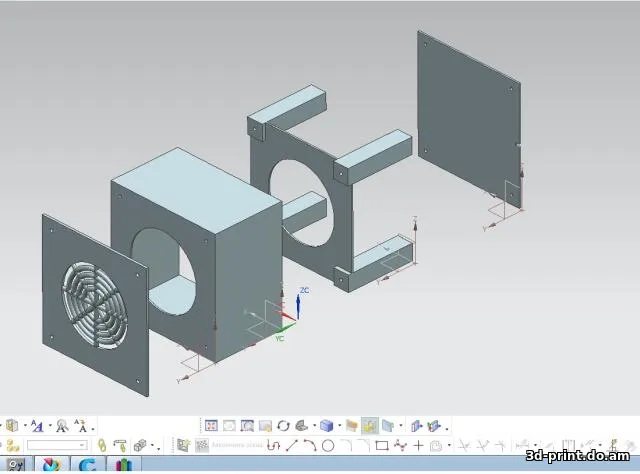Screen dimensions: 640x474
Task: Select the Arc sketch tool
Action: pos(309,445)
